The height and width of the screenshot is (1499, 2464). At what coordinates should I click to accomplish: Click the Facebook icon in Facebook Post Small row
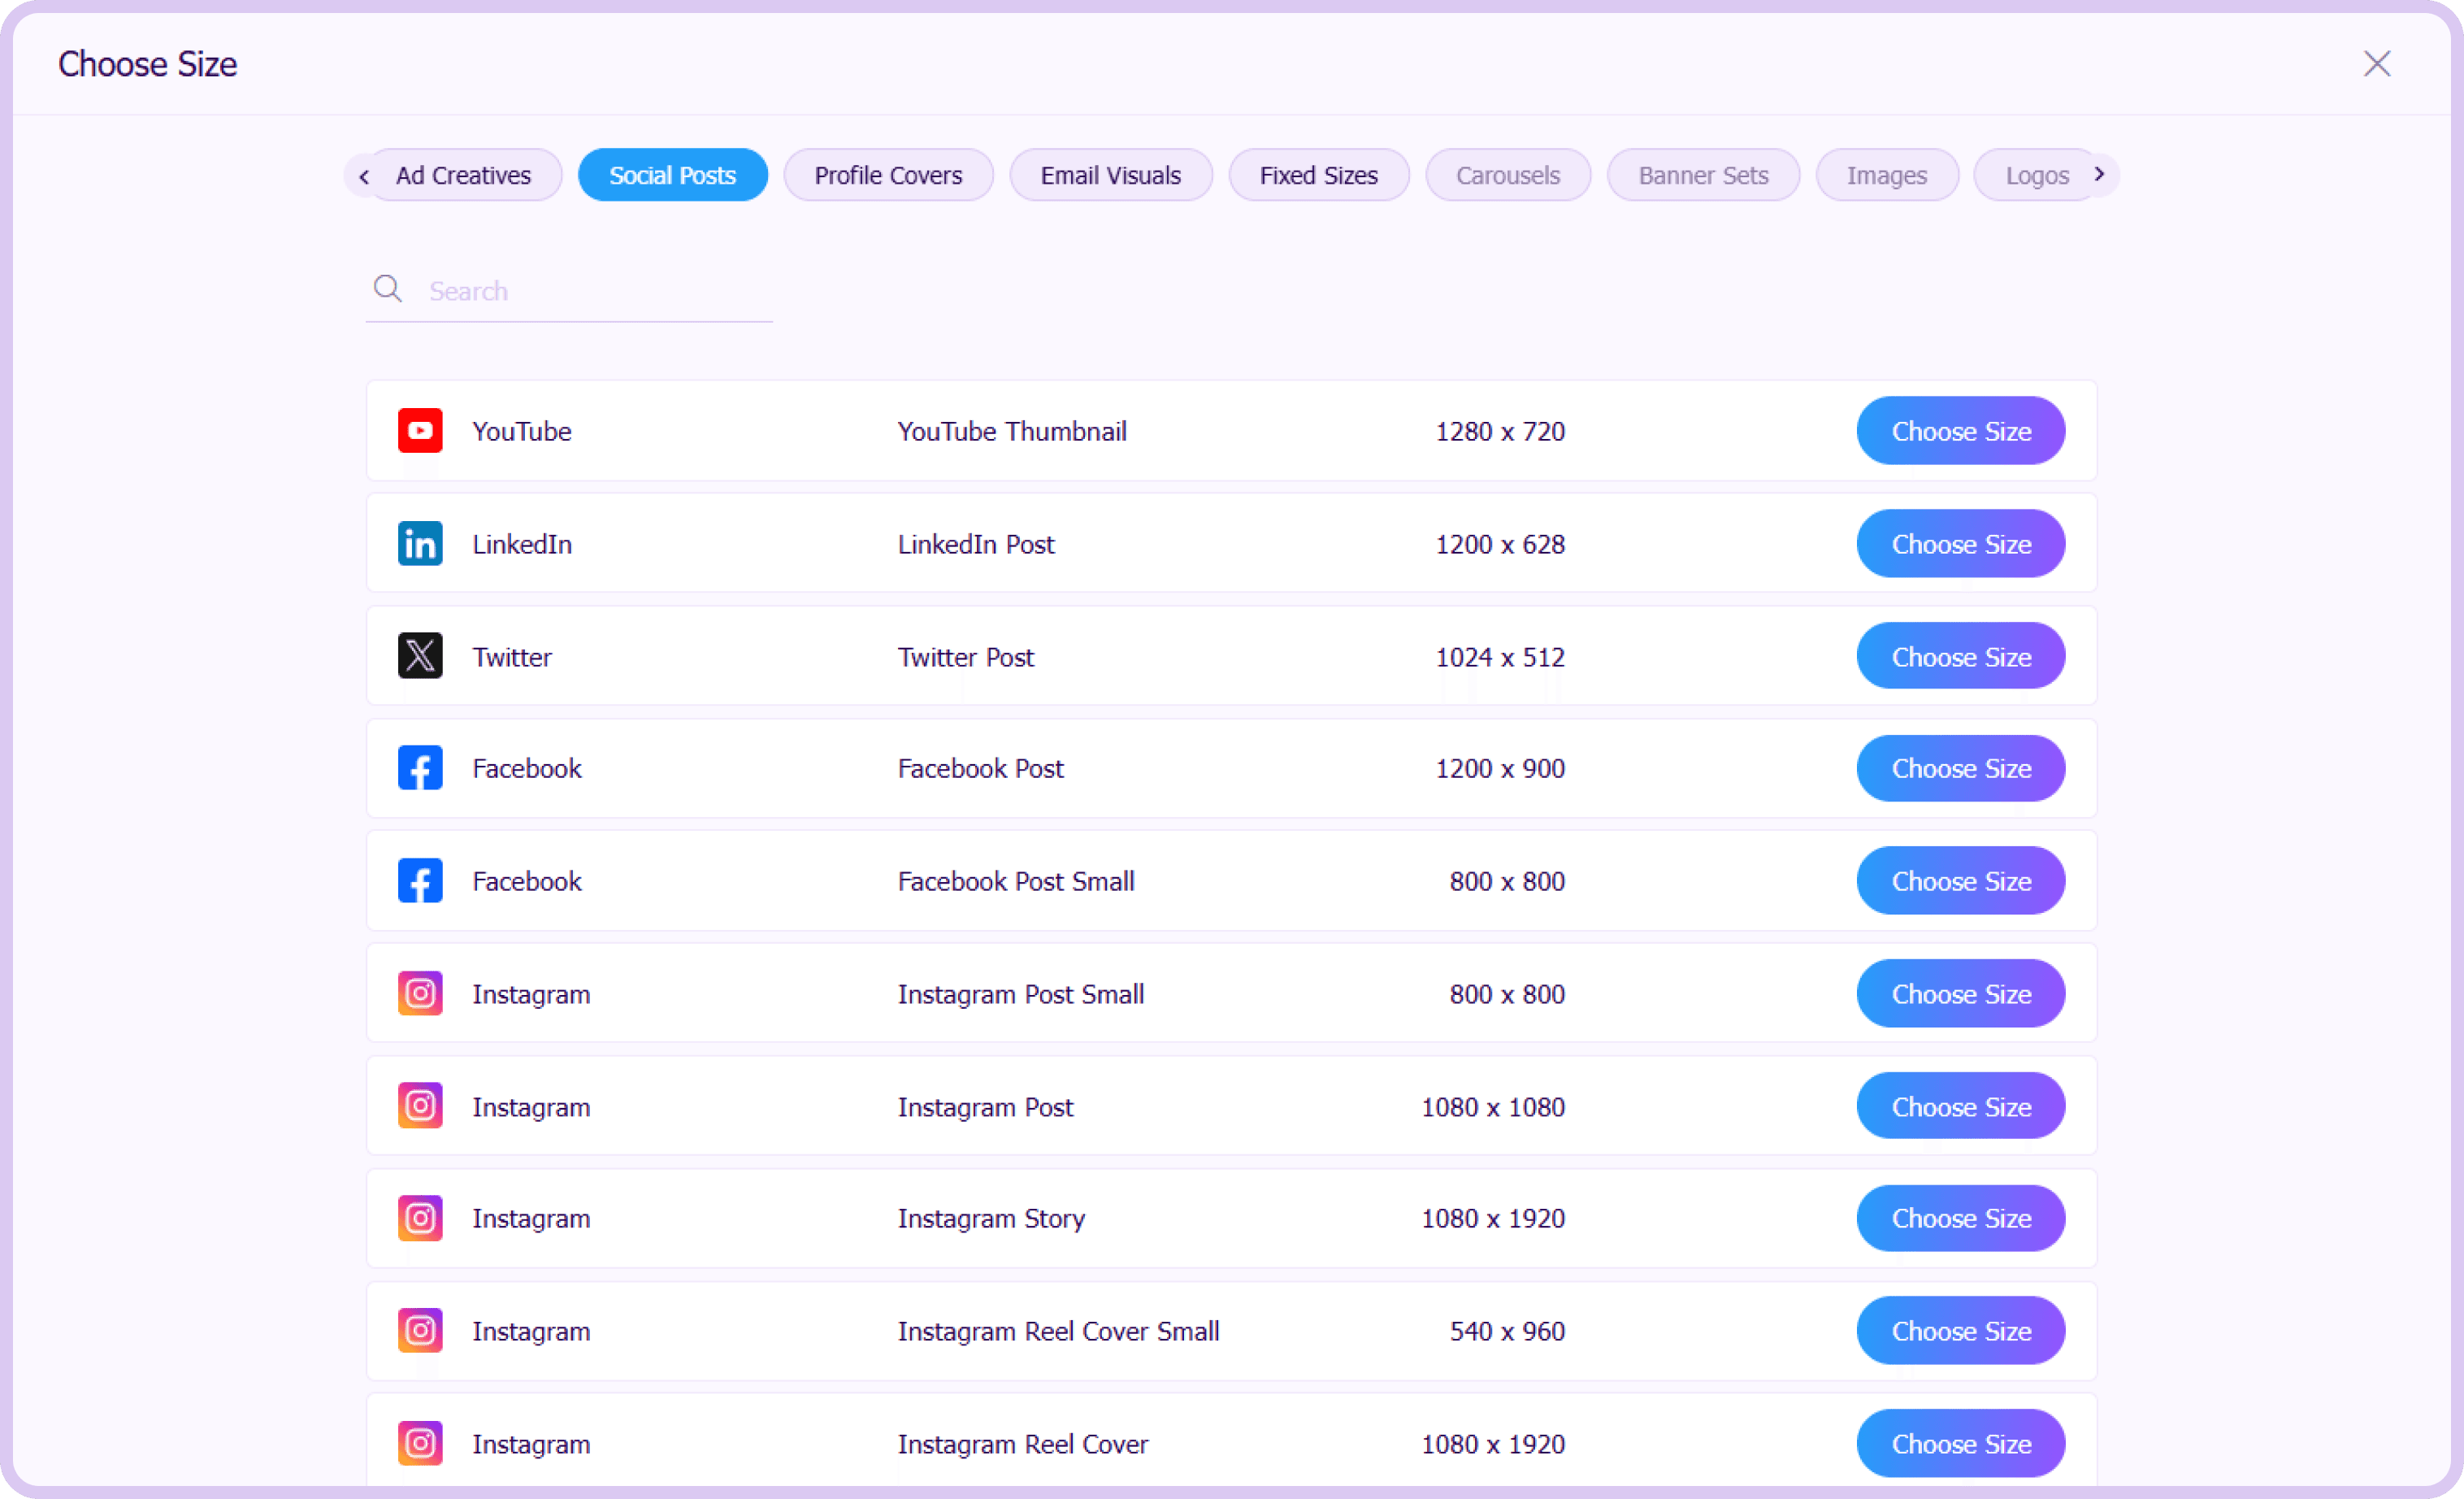tap(420, 881)
